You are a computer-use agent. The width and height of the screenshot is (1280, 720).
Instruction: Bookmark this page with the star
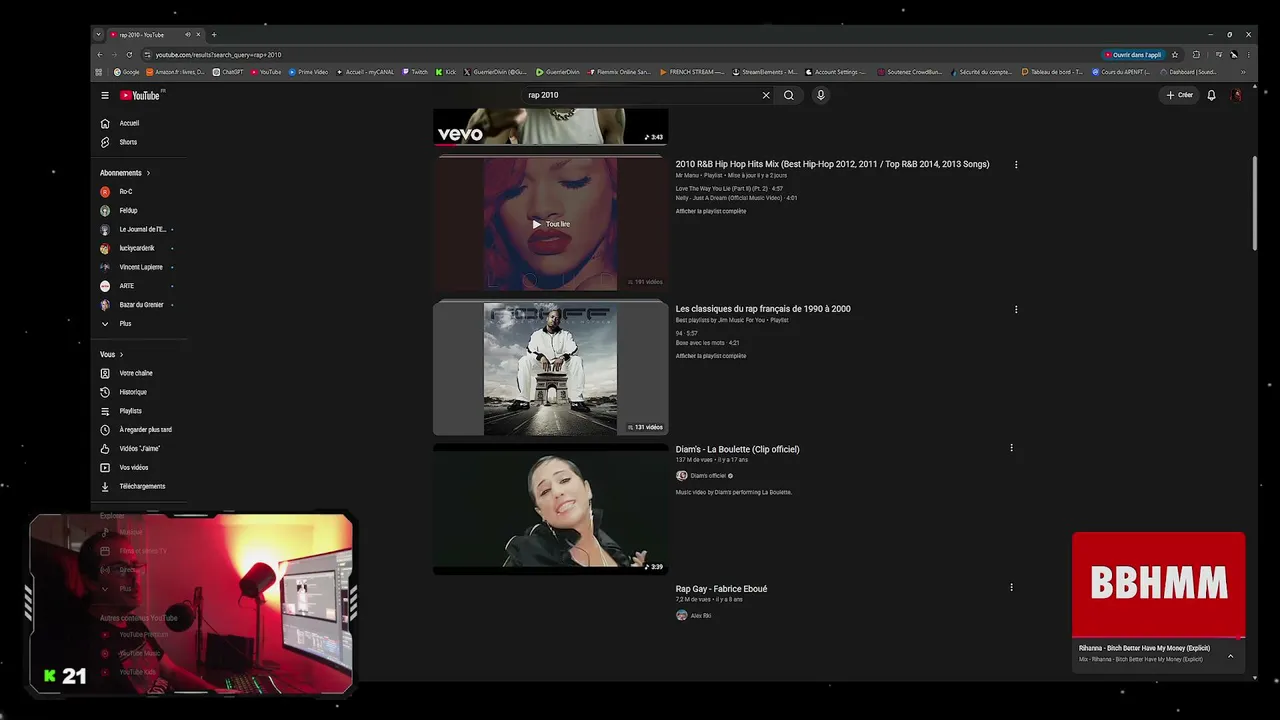[1175, 55]
